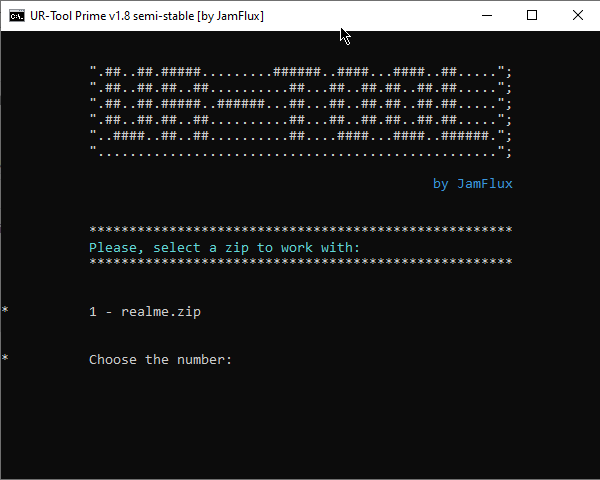This screenshot has width=600, height=480.
Task: Click the UR-TOOL ASCII art banner
Action: click(x=300, y=111)
